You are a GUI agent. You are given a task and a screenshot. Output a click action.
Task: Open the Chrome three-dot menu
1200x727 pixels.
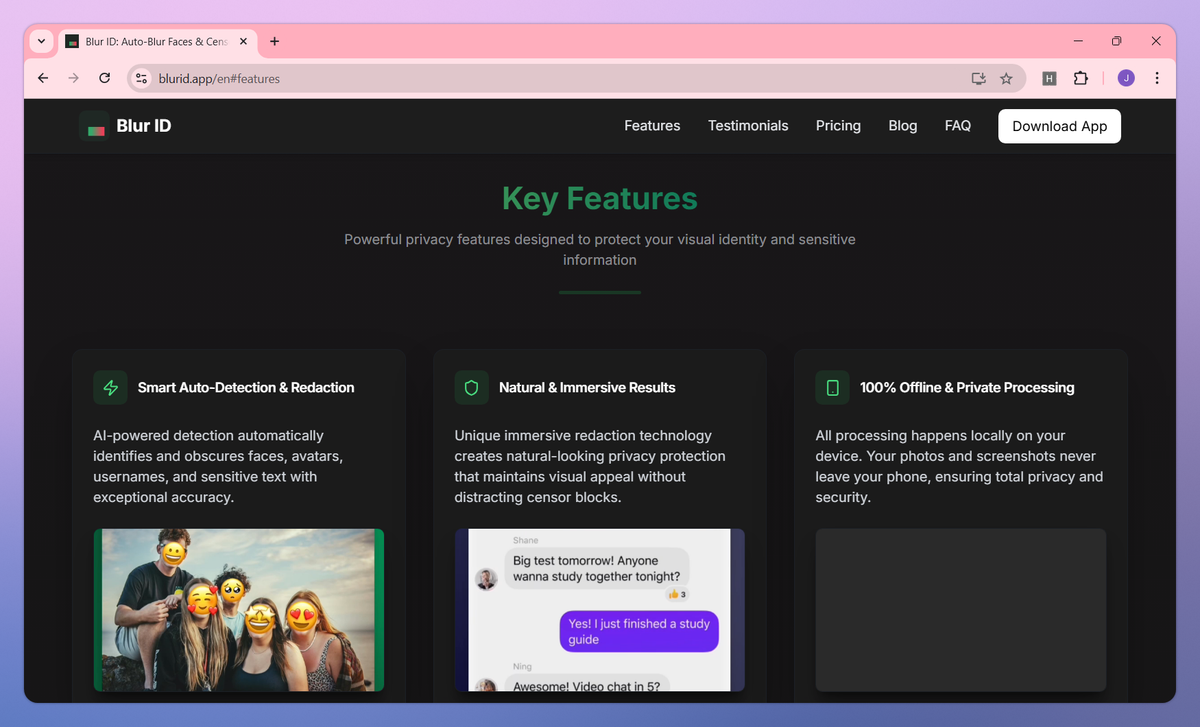pos(1157,78)
